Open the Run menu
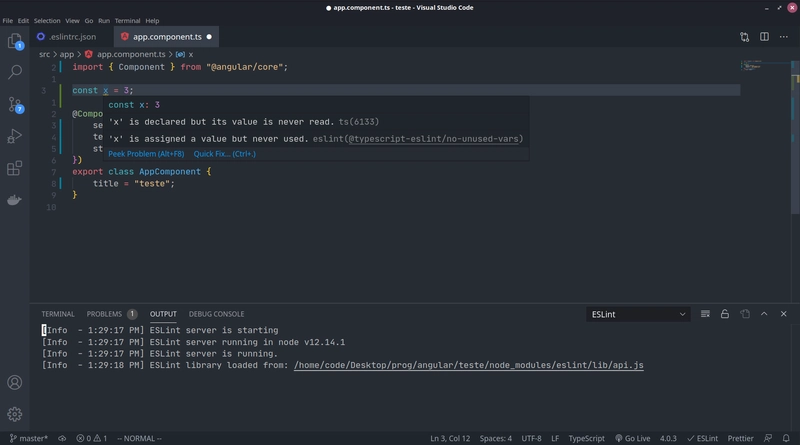The image size is (800, 445). (104, 21)
